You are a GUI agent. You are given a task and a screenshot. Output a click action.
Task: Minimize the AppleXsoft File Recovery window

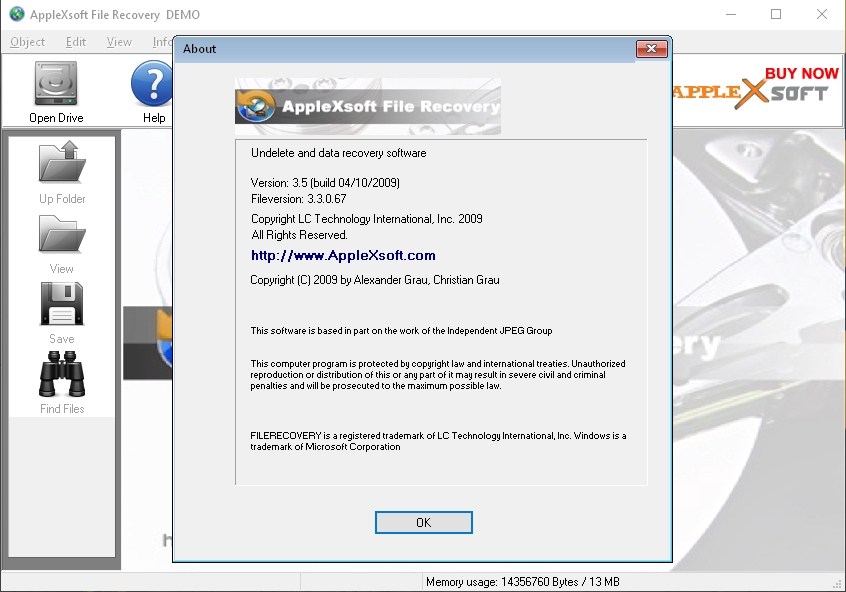[731, 15]
